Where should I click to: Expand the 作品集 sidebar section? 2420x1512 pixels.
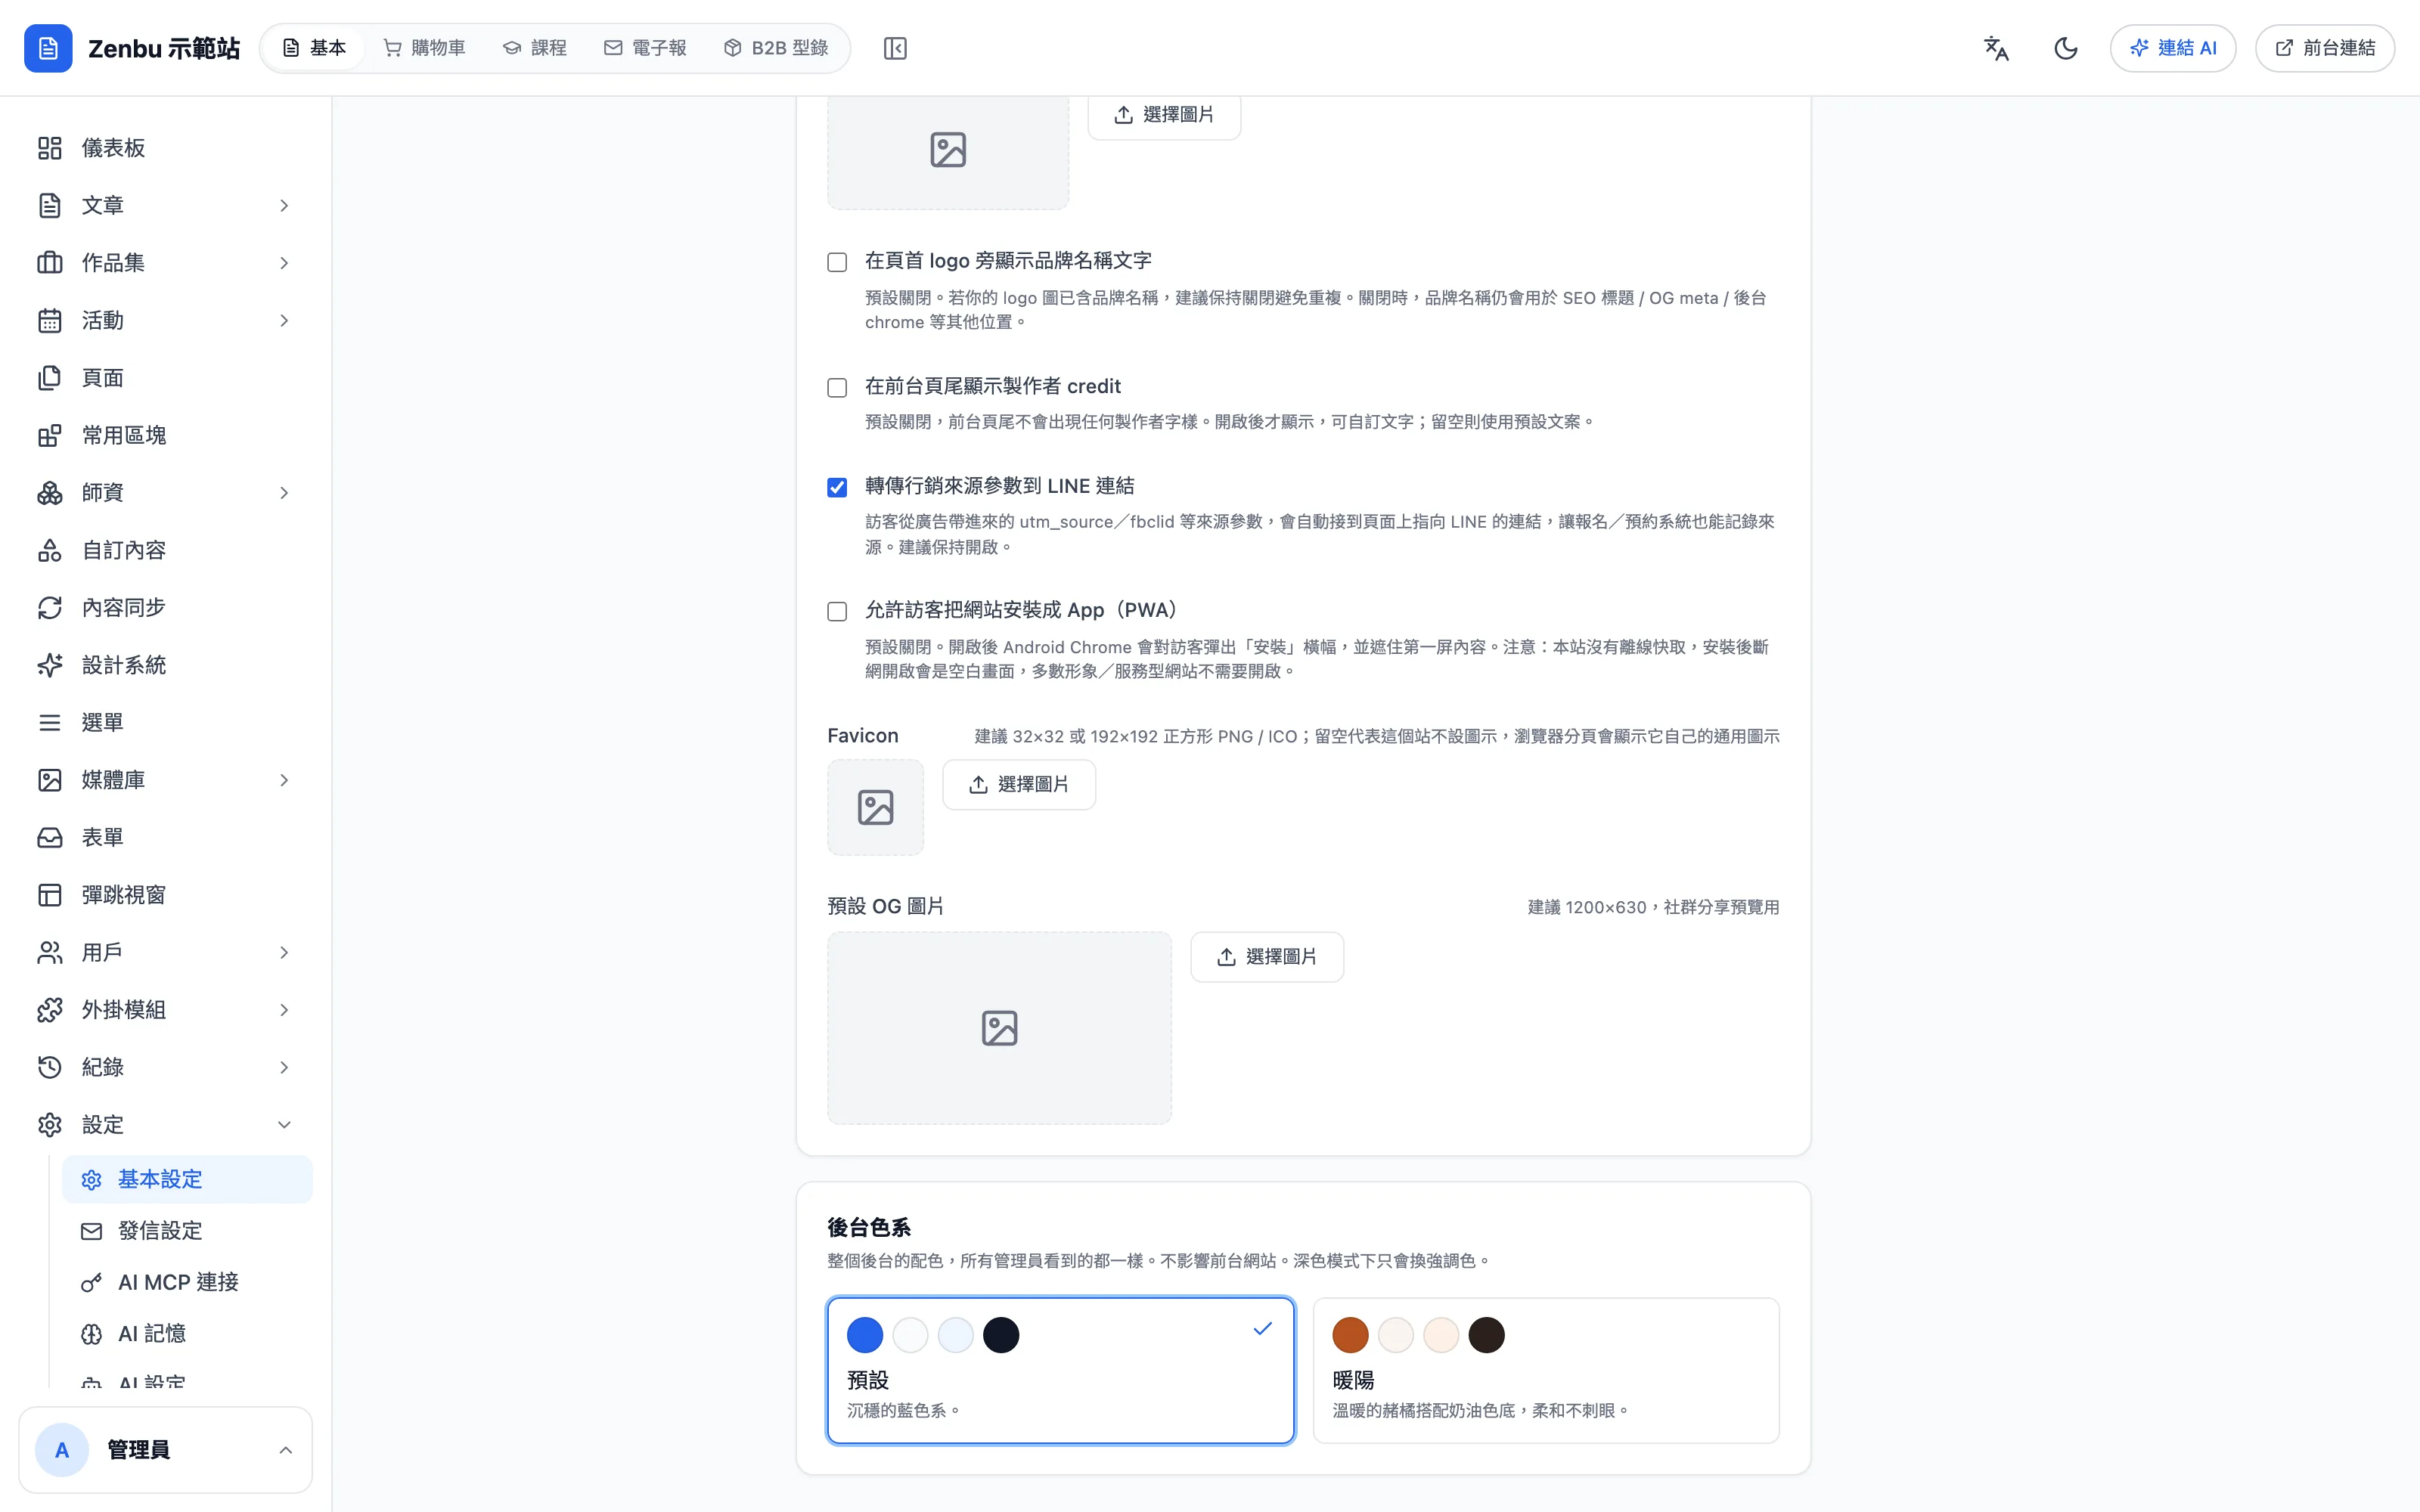point(284,263)
